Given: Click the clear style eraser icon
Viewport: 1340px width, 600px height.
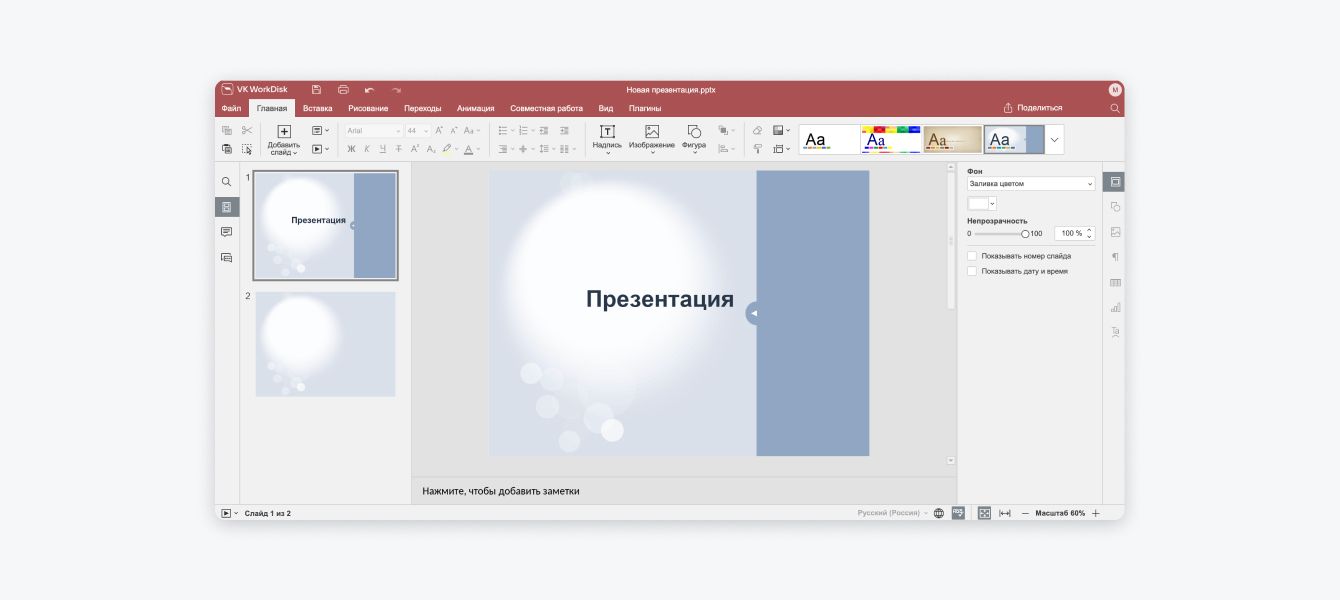Looking at the screenshot, I should pyautogui.click(x=757, y=131).
